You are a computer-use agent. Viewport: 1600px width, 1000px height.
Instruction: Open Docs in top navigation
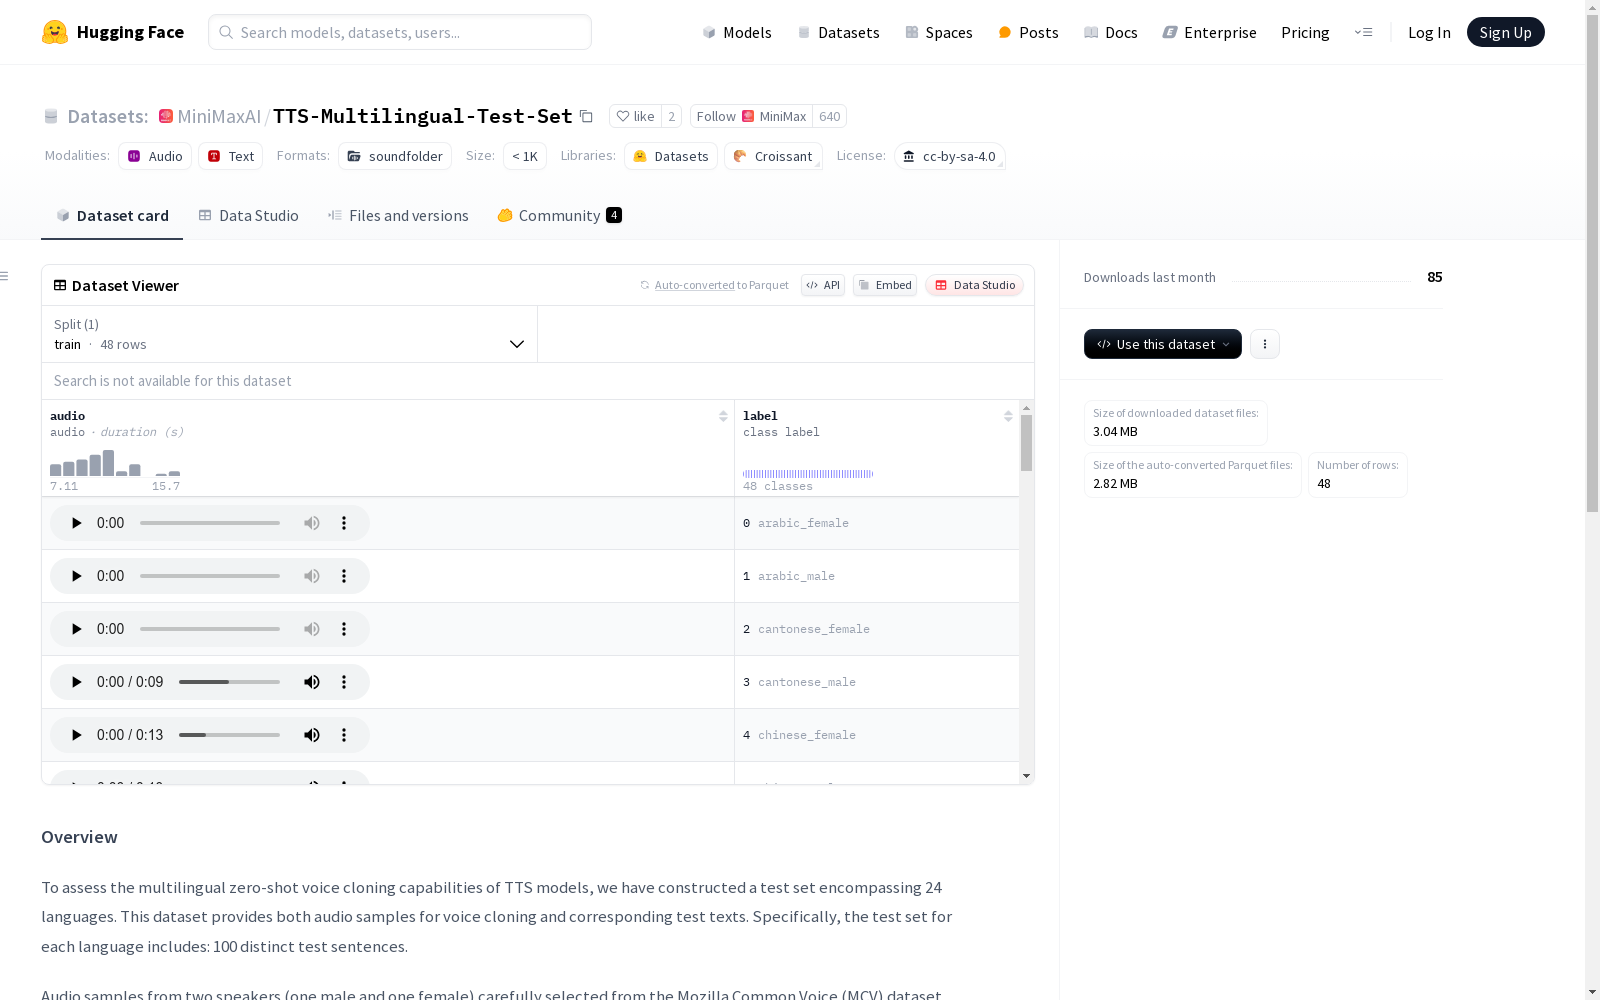(1111, 32)
